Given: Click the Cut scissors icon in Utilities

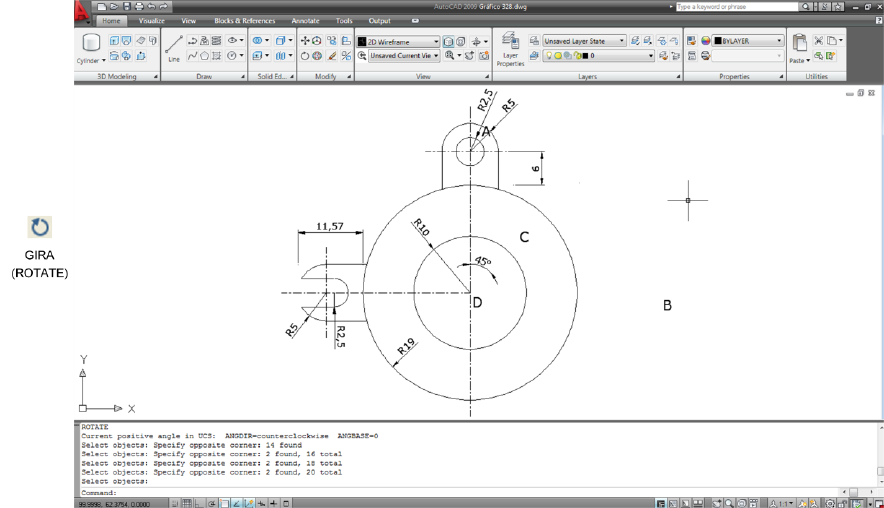Looking at the screenshot, I should (818, 41).
